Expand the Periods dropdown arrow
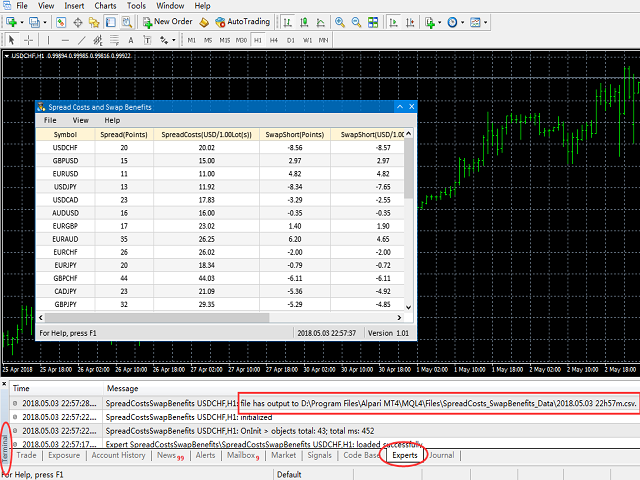Image resolution: width=640 pixels, height=480 pixels. pyautogui.click(x=462, y=22)
